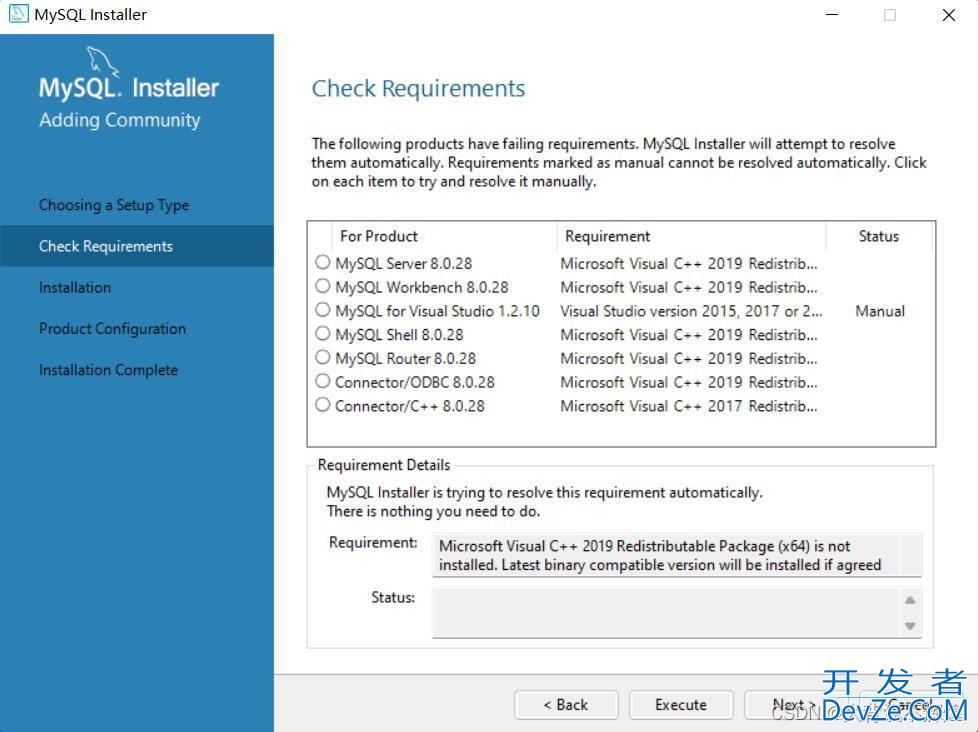Open the Choosing a Setup Type step
Screen dimensions: 978x732
pyautogui.click(x=114, y=205)
